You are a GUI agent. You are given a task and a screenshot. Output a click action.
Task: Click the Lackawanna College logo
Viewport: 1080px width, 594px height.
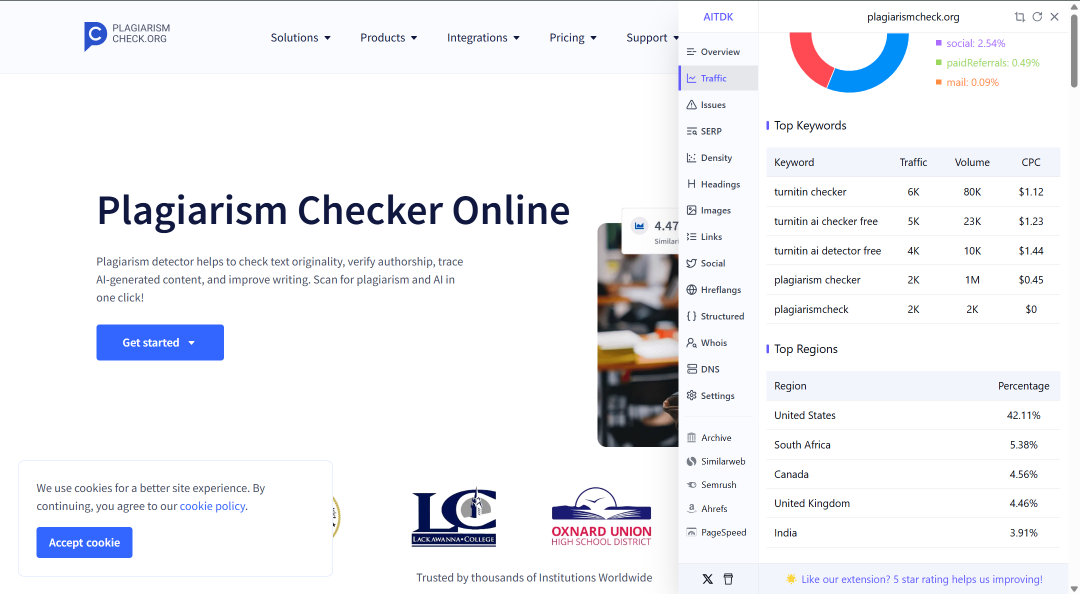point(454,517)
